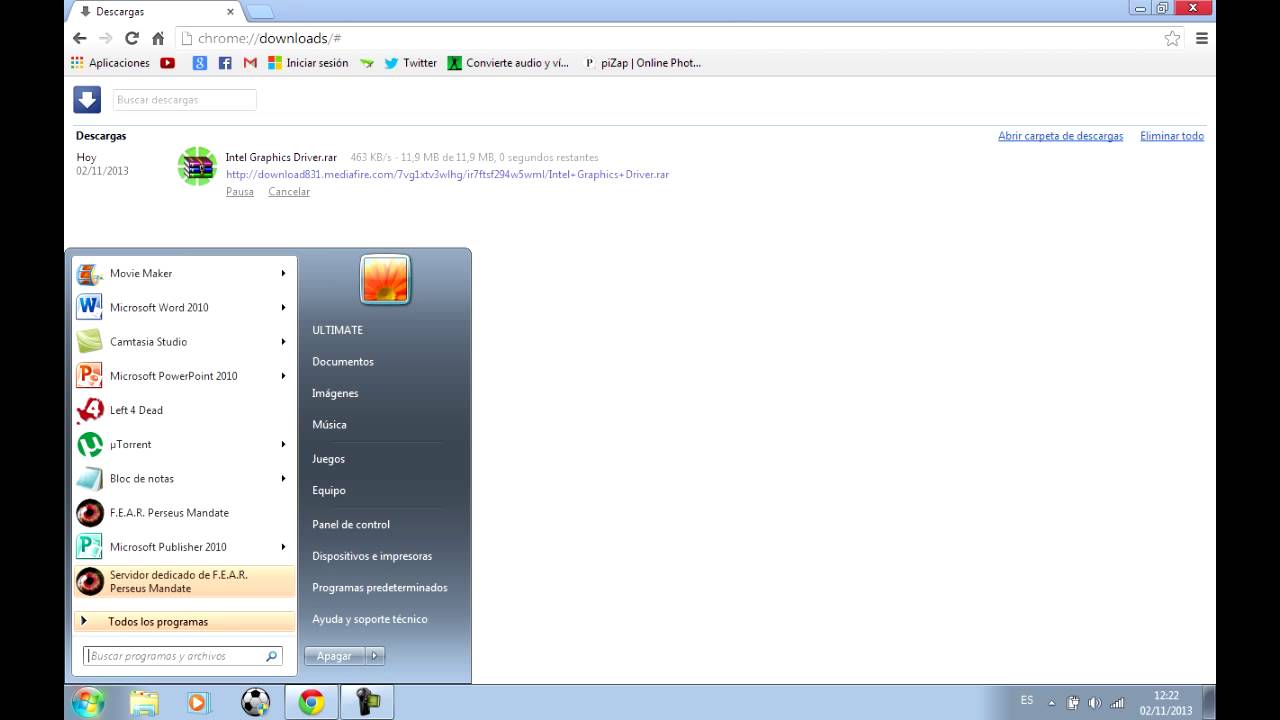Launch Left 4 Dead from the Start menu
Screen dimensions: 1280x720
[x=185, y=410]
